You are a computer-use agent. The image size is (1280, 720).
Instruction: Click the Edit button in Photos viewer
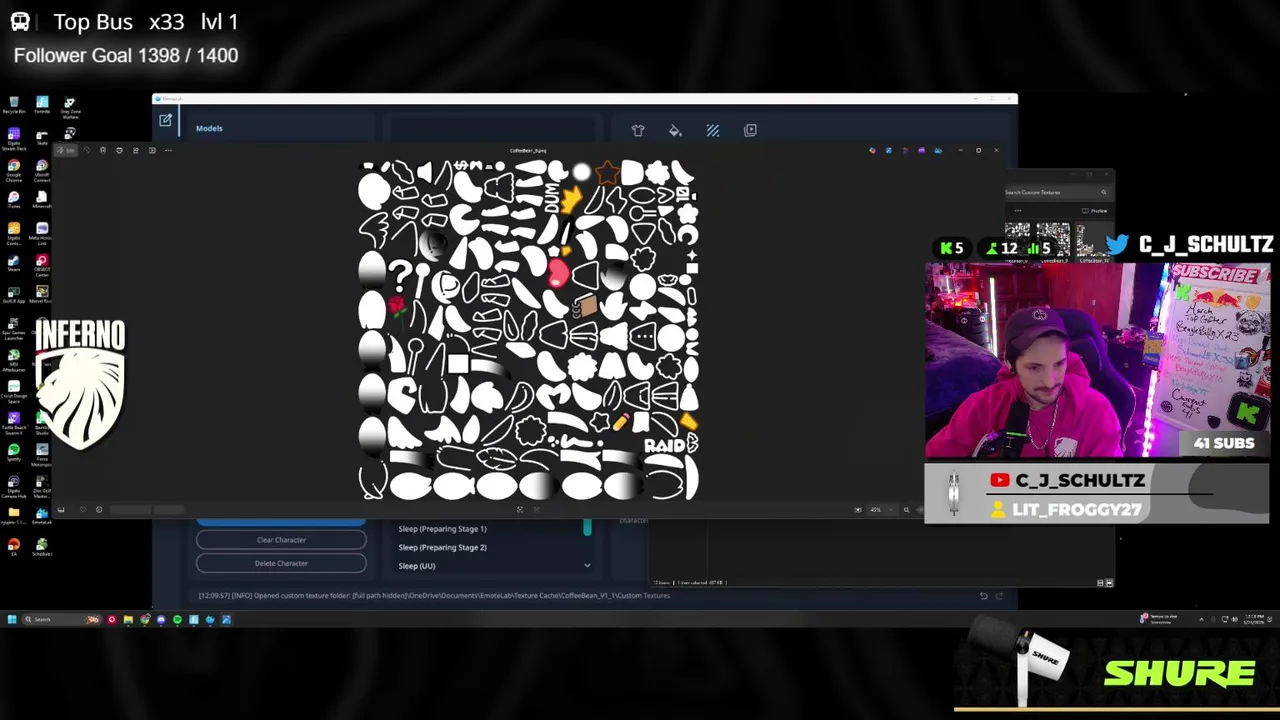67,150
